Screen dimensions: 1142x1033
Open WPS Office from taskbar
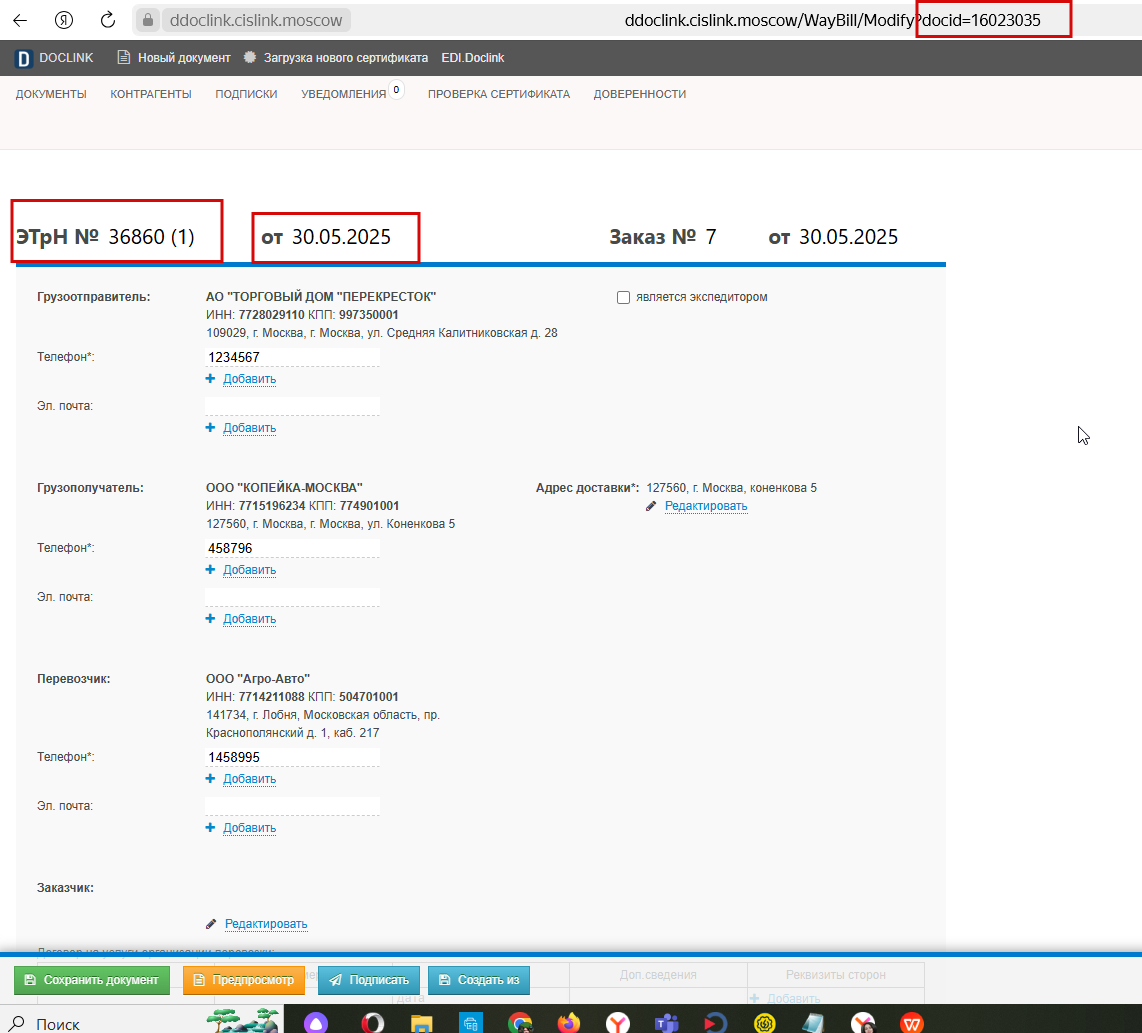click(x=911, y=1024)
